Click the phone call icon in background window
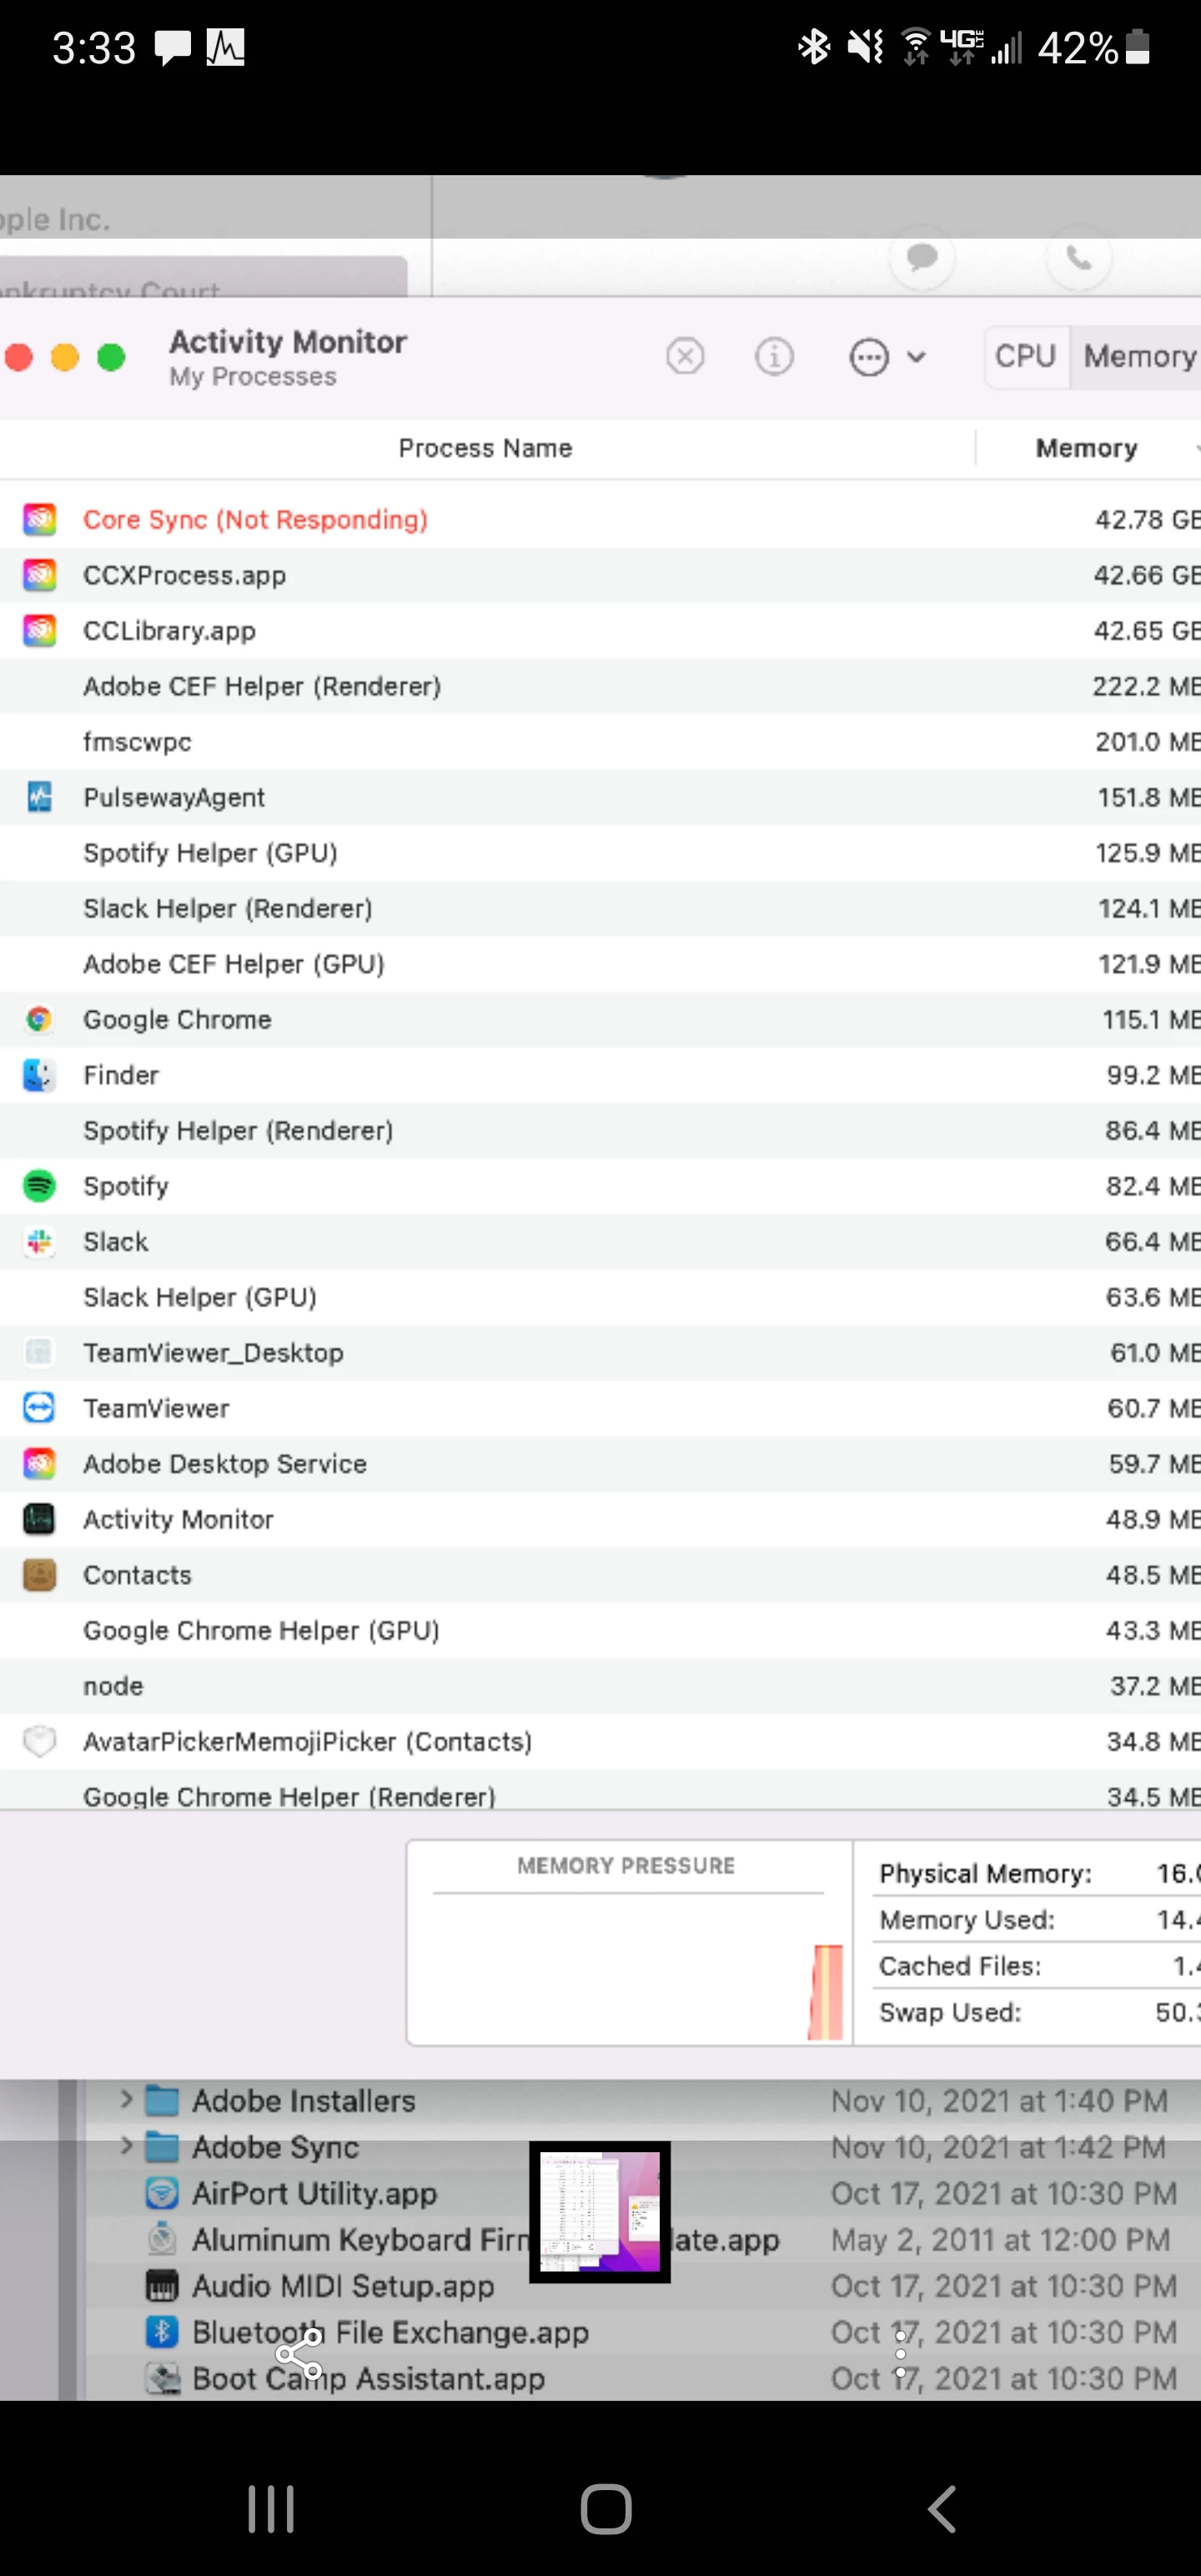The height and width of the screenshot is (2576, 1201). pyautogui.click(x=1078, y=257)
